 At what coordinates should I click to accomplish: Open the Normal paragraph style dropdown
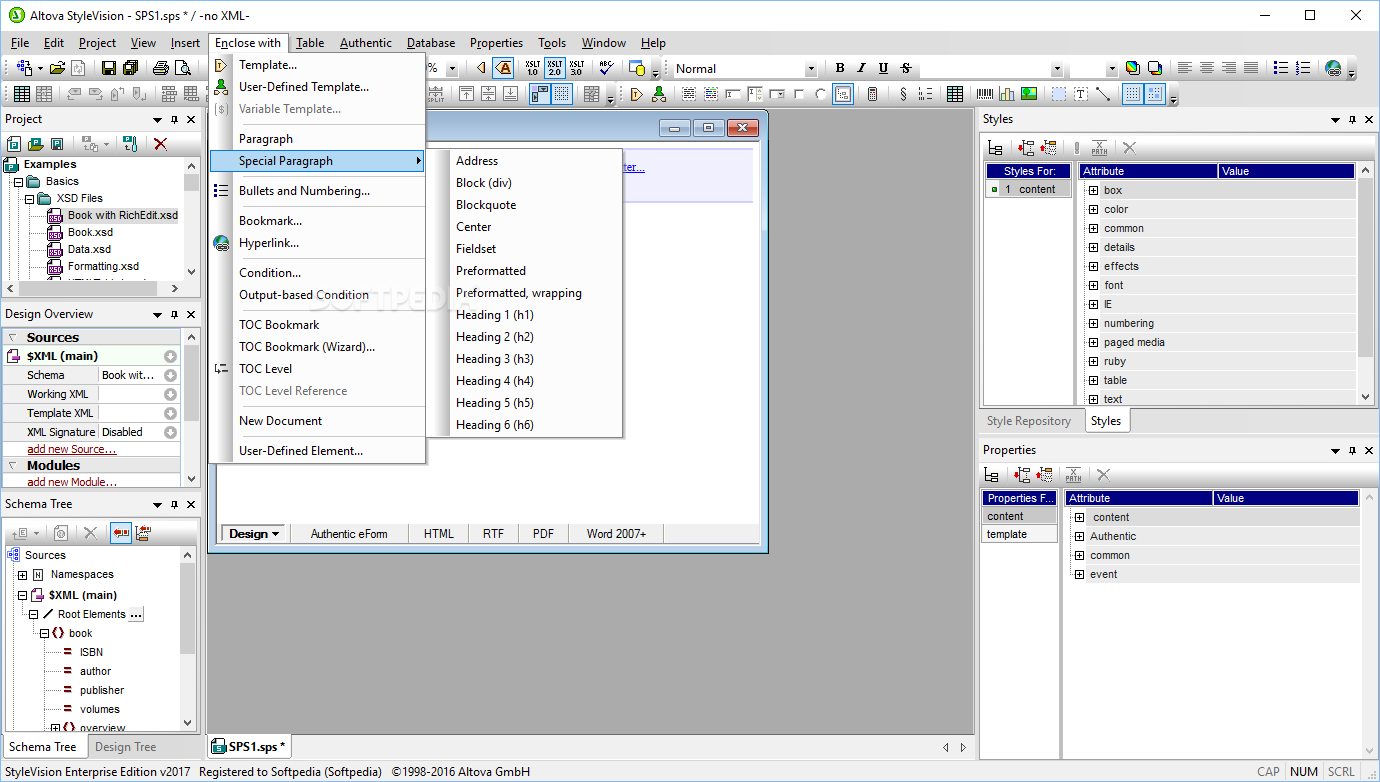[x=811, y=69]
